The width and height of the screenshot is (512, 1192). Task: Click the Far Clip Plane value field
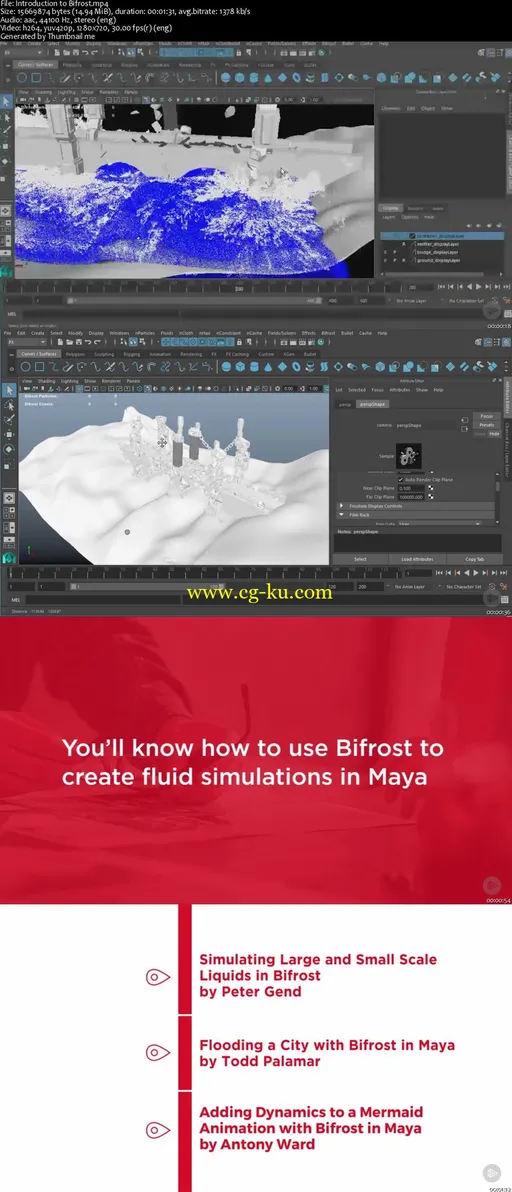pyautogui.click(x=411, y=497)
